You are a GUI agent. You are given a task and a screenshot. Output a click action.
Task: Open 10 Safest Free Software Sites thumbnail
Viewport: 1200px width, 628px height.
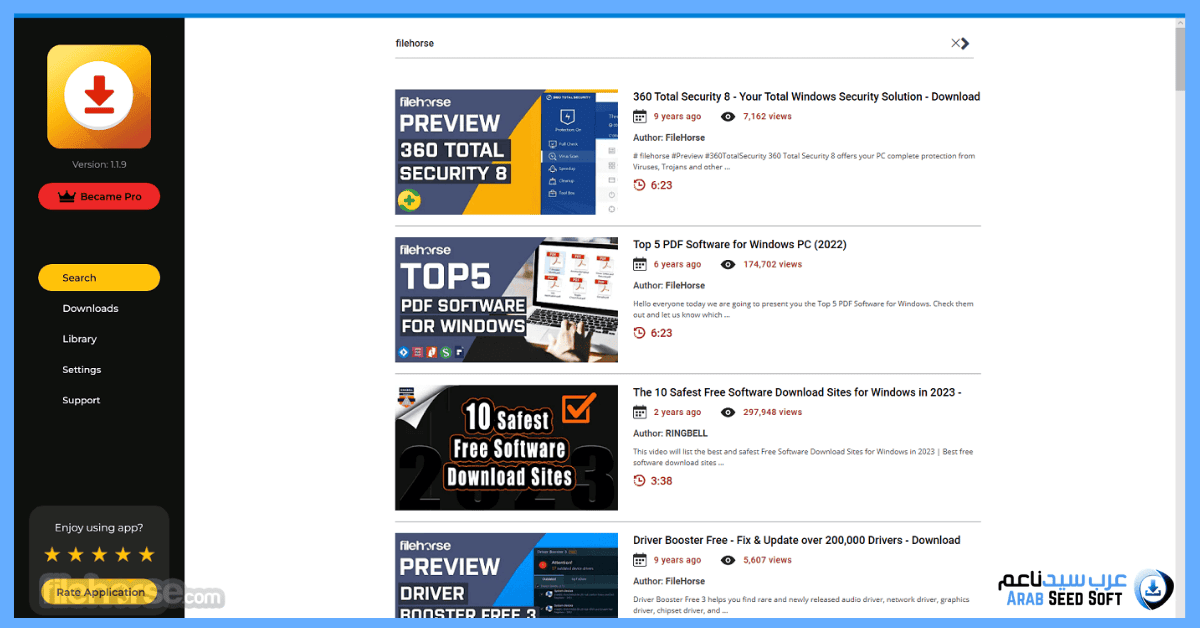(x=506, y=448)
